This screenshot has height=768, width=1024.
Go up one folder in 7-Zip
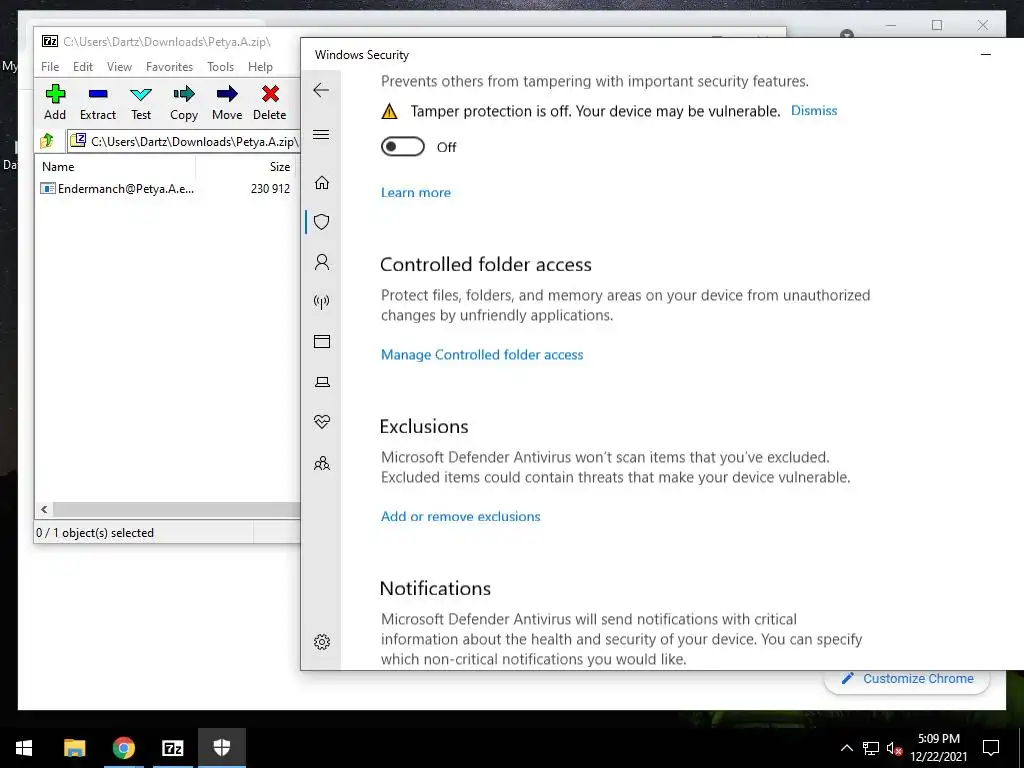47,140
